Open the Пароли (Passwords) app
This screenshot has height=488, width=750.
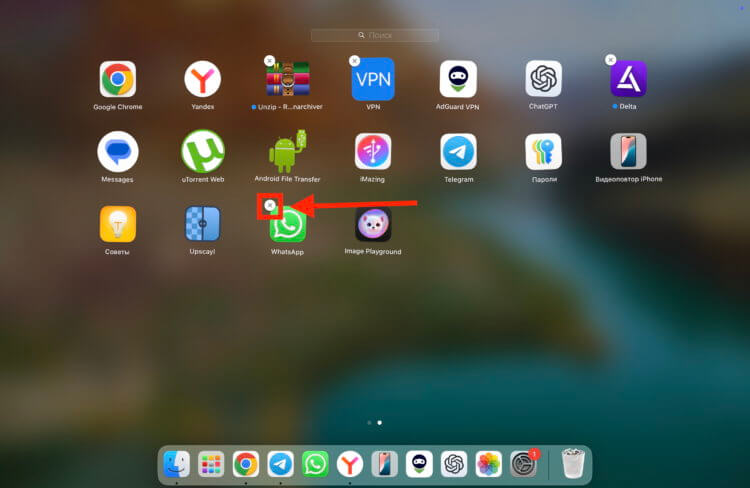coord(543,152)
